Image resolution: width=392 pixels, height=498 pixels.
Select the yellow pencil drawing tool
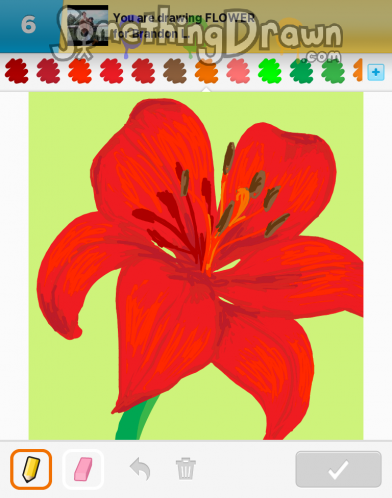31,469
